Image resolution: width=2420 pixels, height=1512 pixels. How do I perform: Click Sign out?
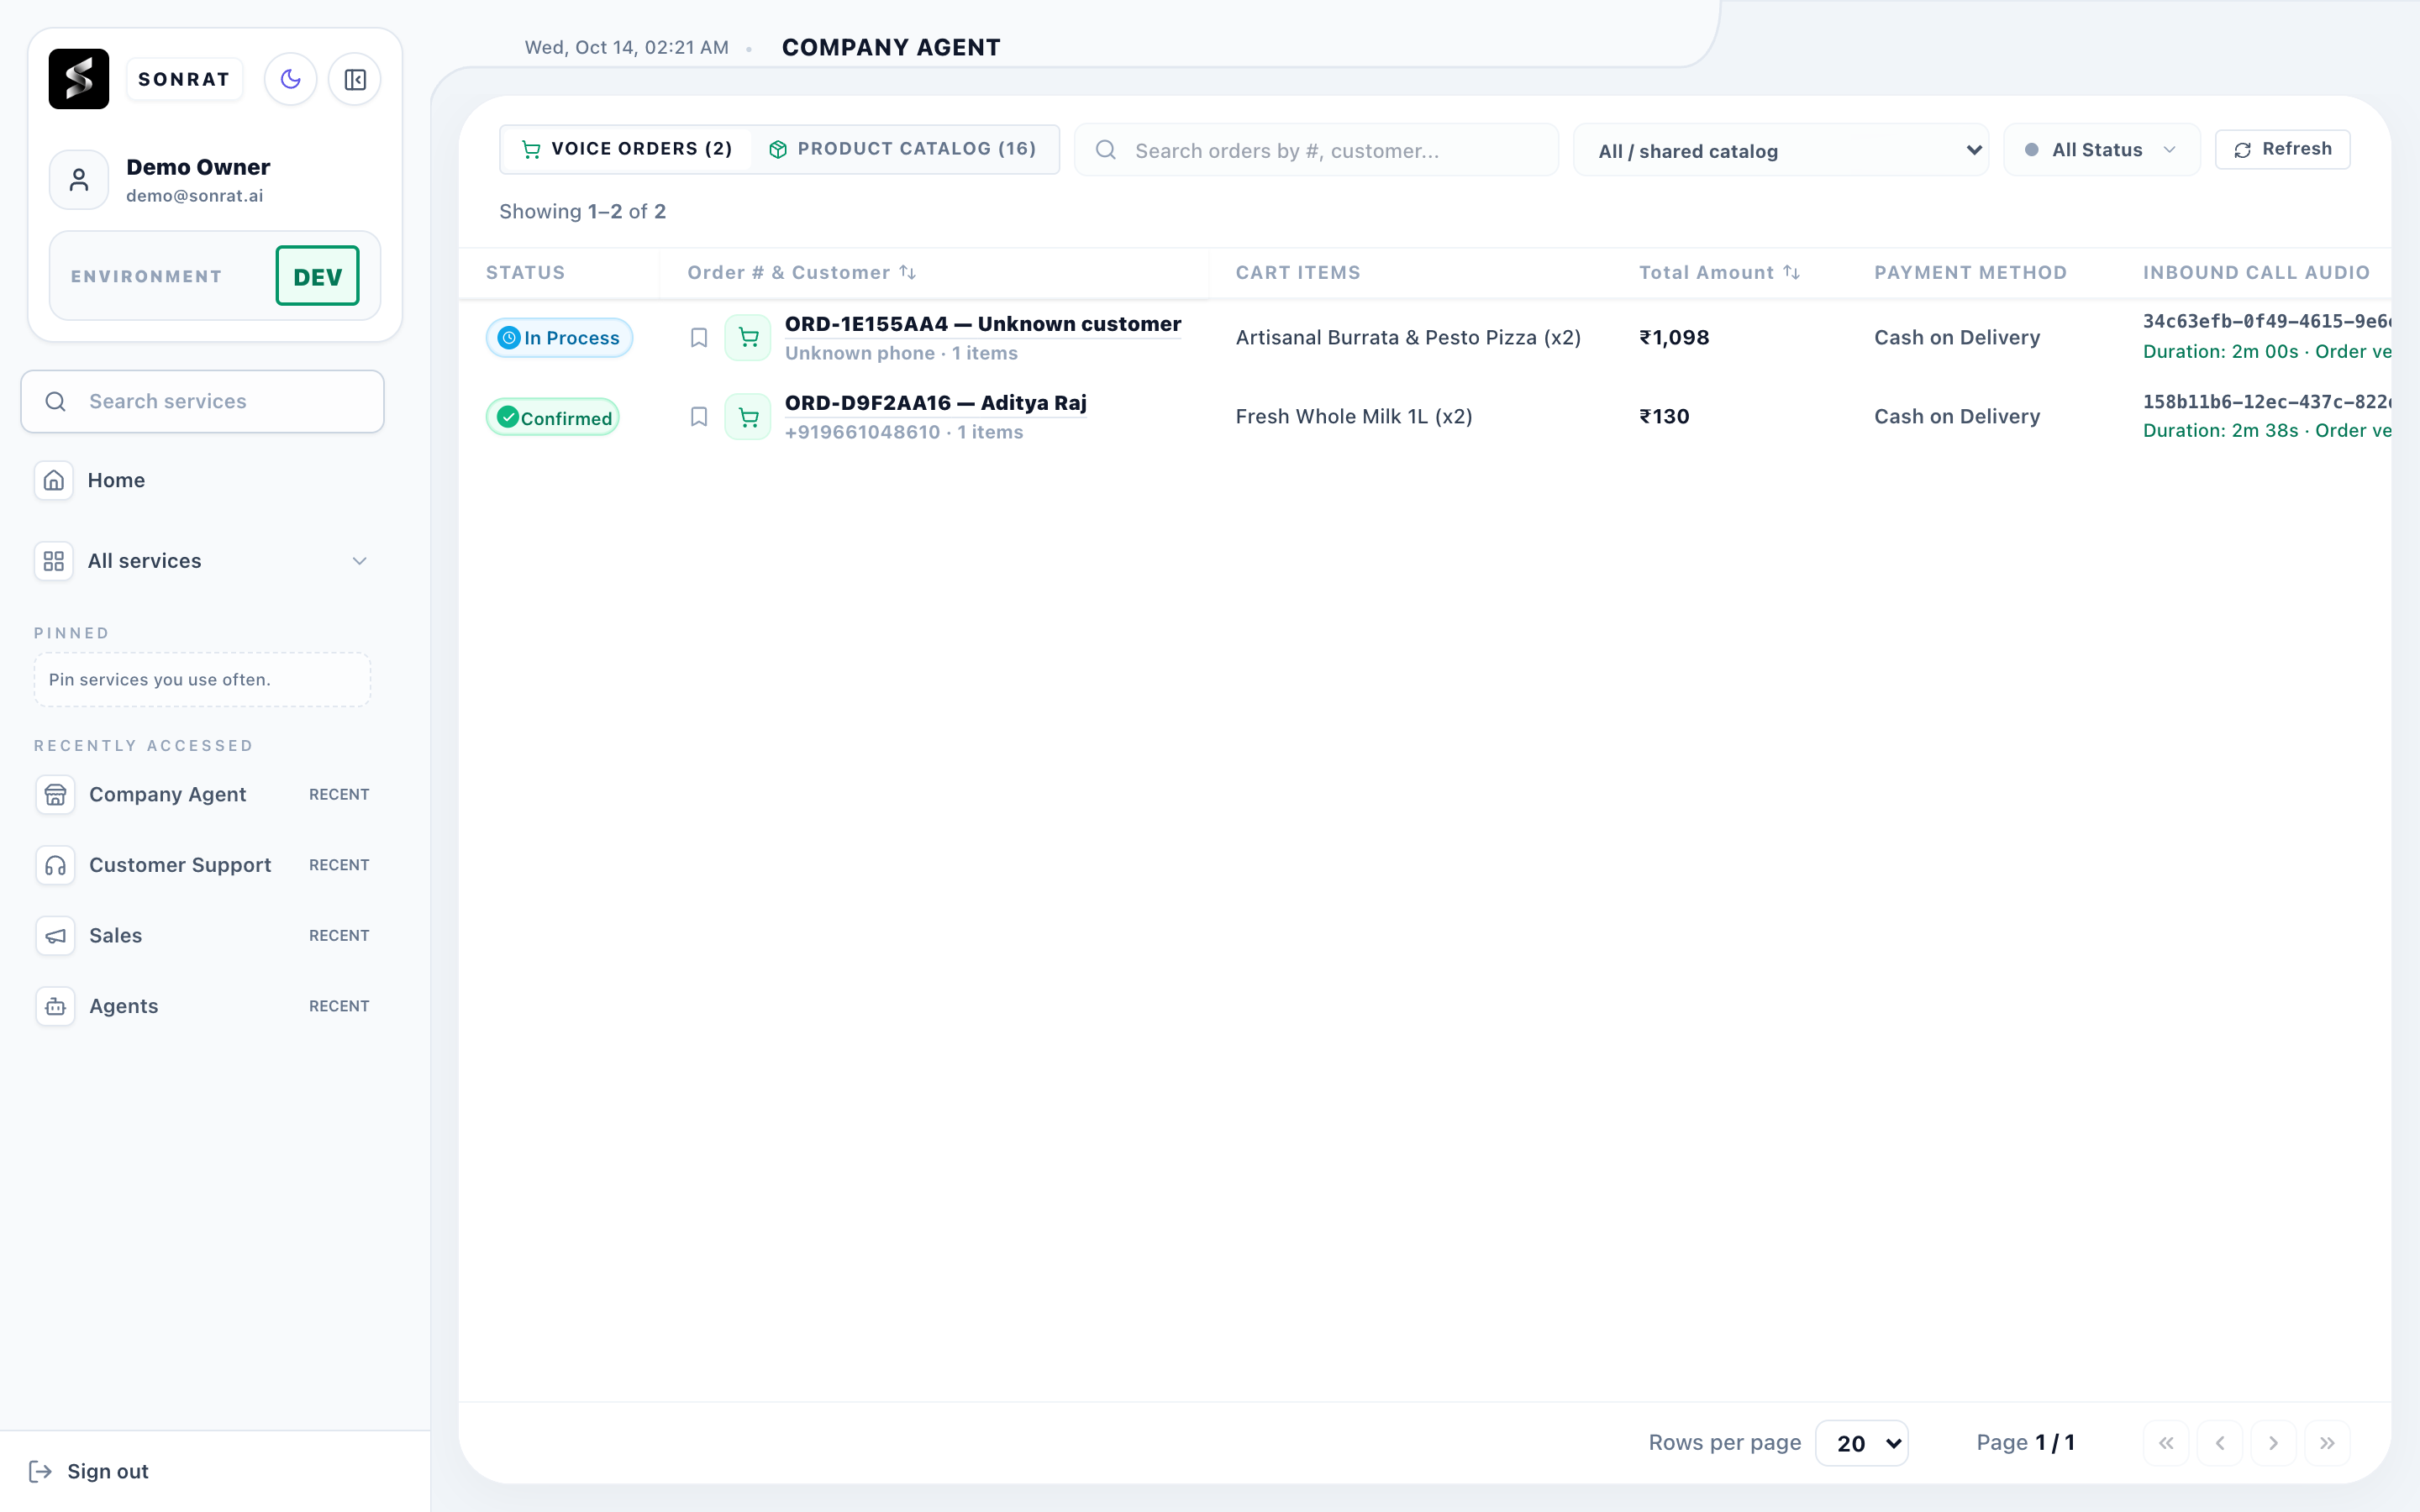coord(89,1471)
